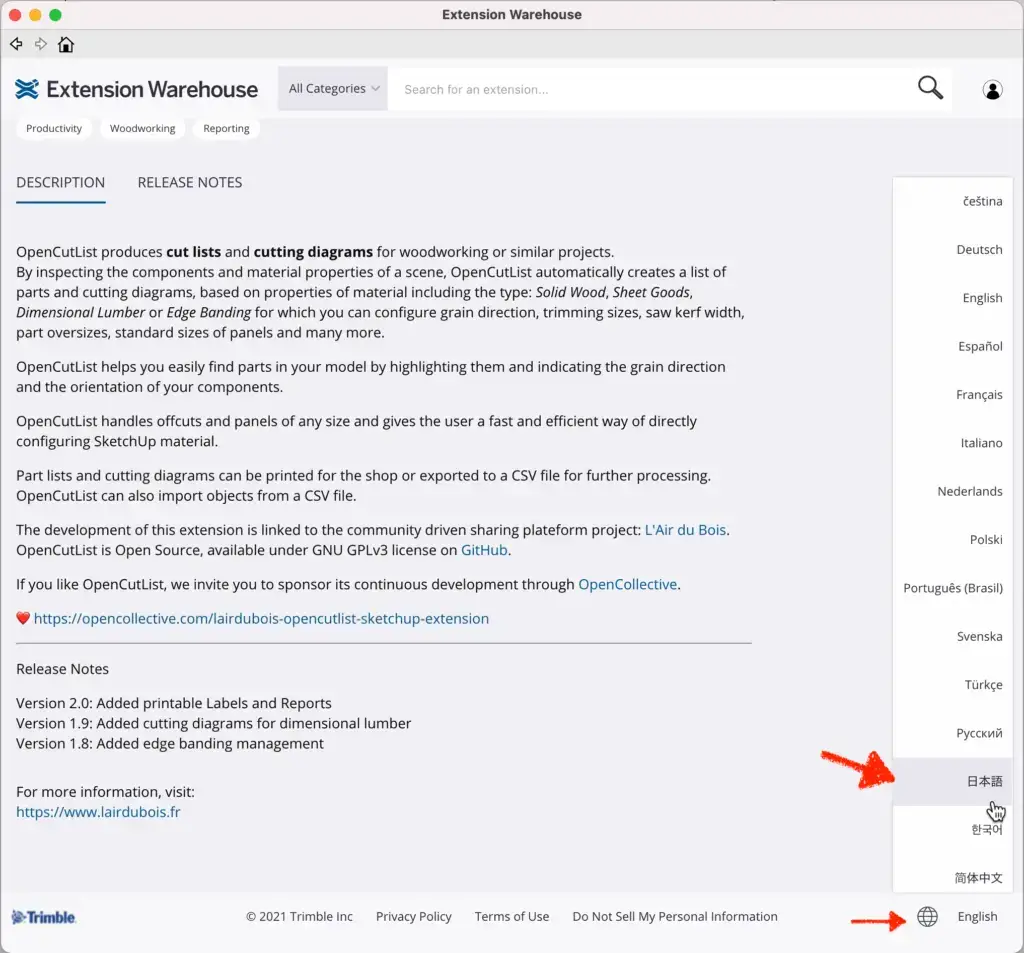Choose 한국어 from language menu
1024x953 pixels.
(x=953, y=830)
